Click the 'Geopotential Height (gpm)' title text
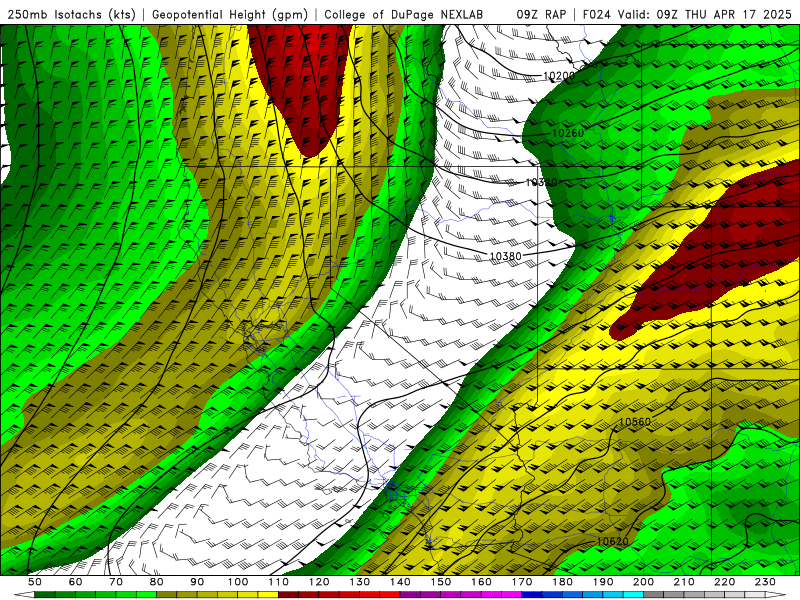The height and width of the screenshot is (600, 800). click(x=229, y=14)
